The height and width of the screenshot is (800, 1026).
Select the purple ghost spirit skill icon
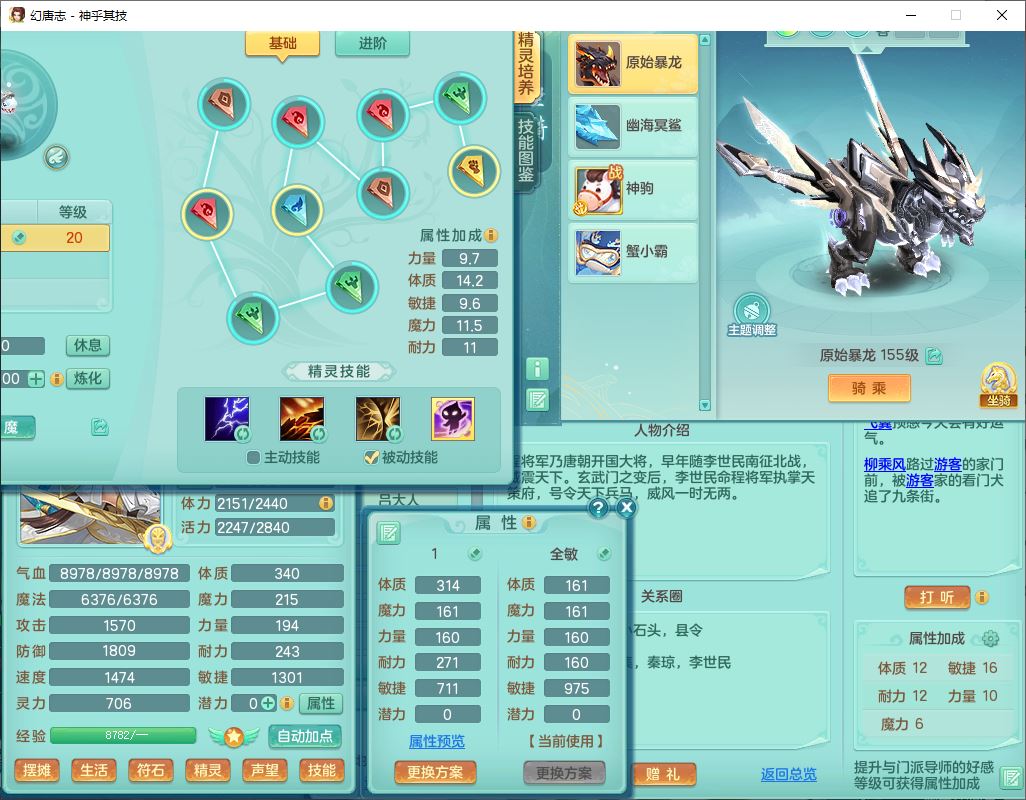453,419
